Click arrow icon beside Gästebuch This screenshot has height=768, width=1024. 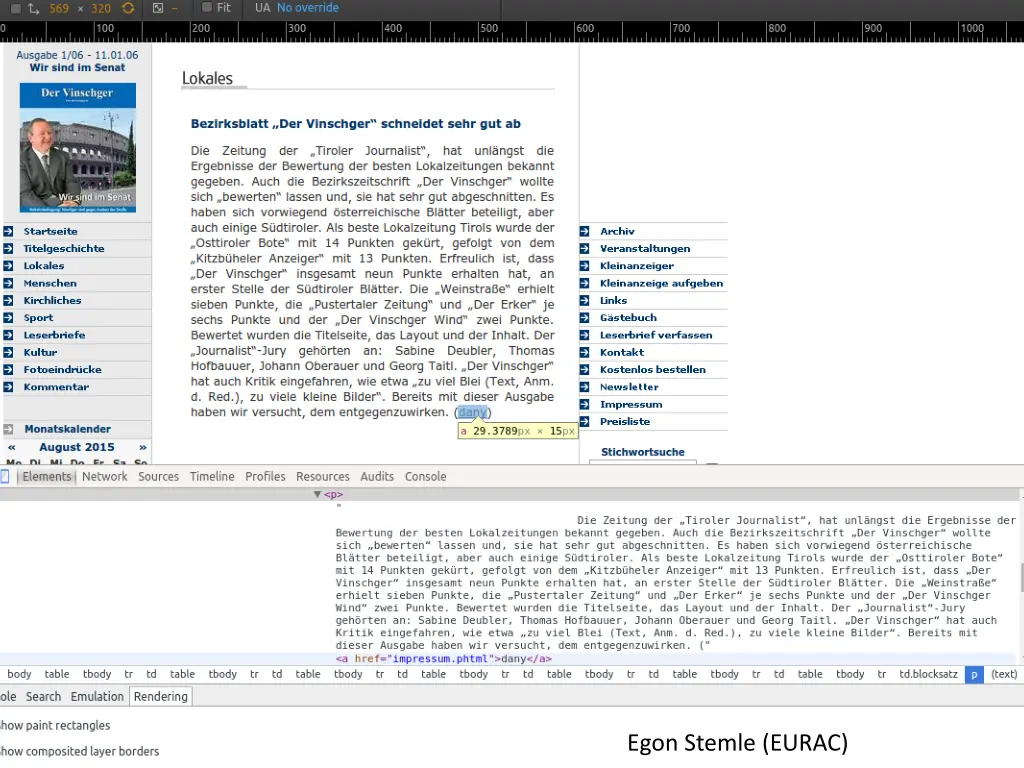click(584, 317)
